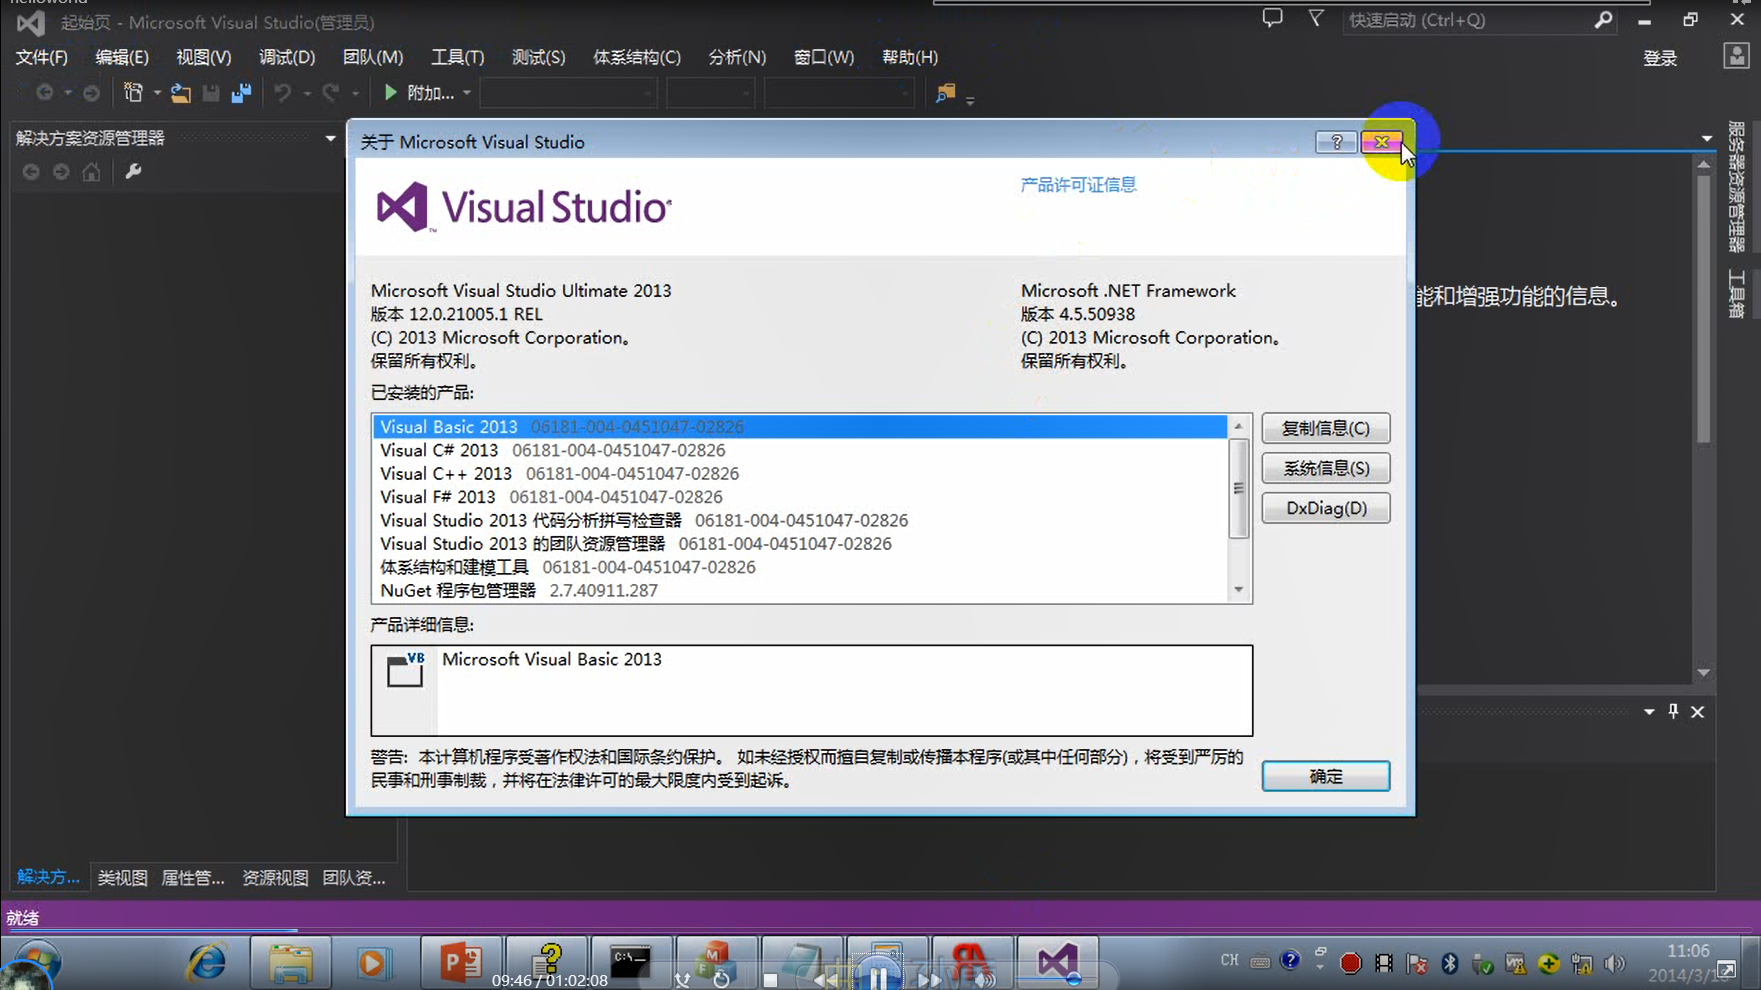Select Visual F# 2013 in installed products
1761x990 pixels.
(800, 497)
